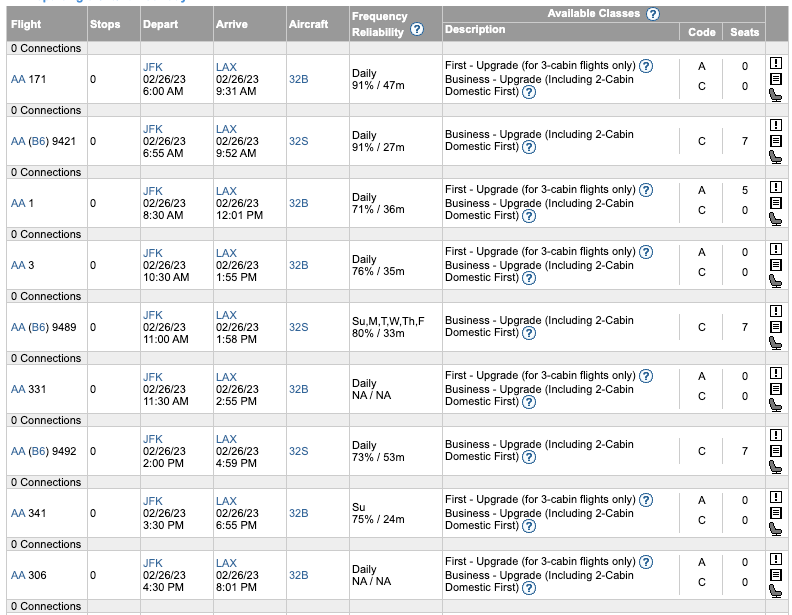792x615 pixels.
Task: Open details list icon for AA 331
Action: [776, 389]
